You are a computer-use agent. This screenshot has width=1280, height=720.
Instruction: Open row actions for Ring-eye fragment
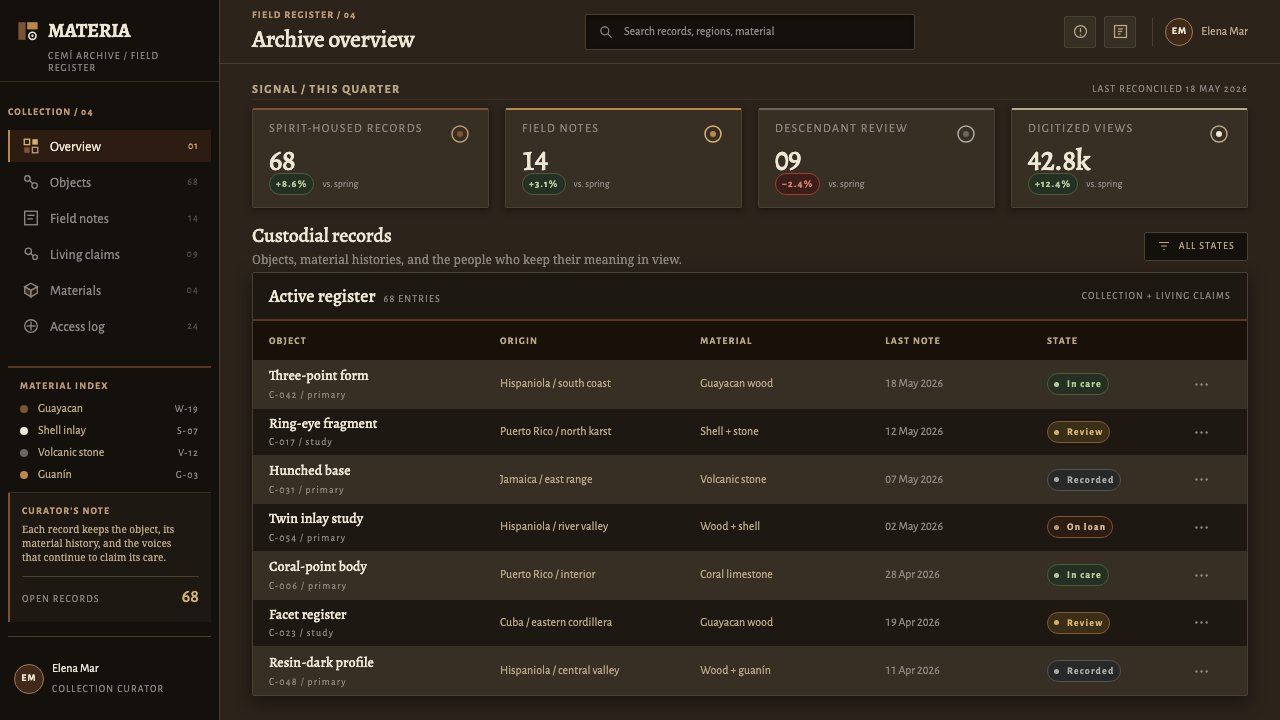click(x=1201, y=432)
